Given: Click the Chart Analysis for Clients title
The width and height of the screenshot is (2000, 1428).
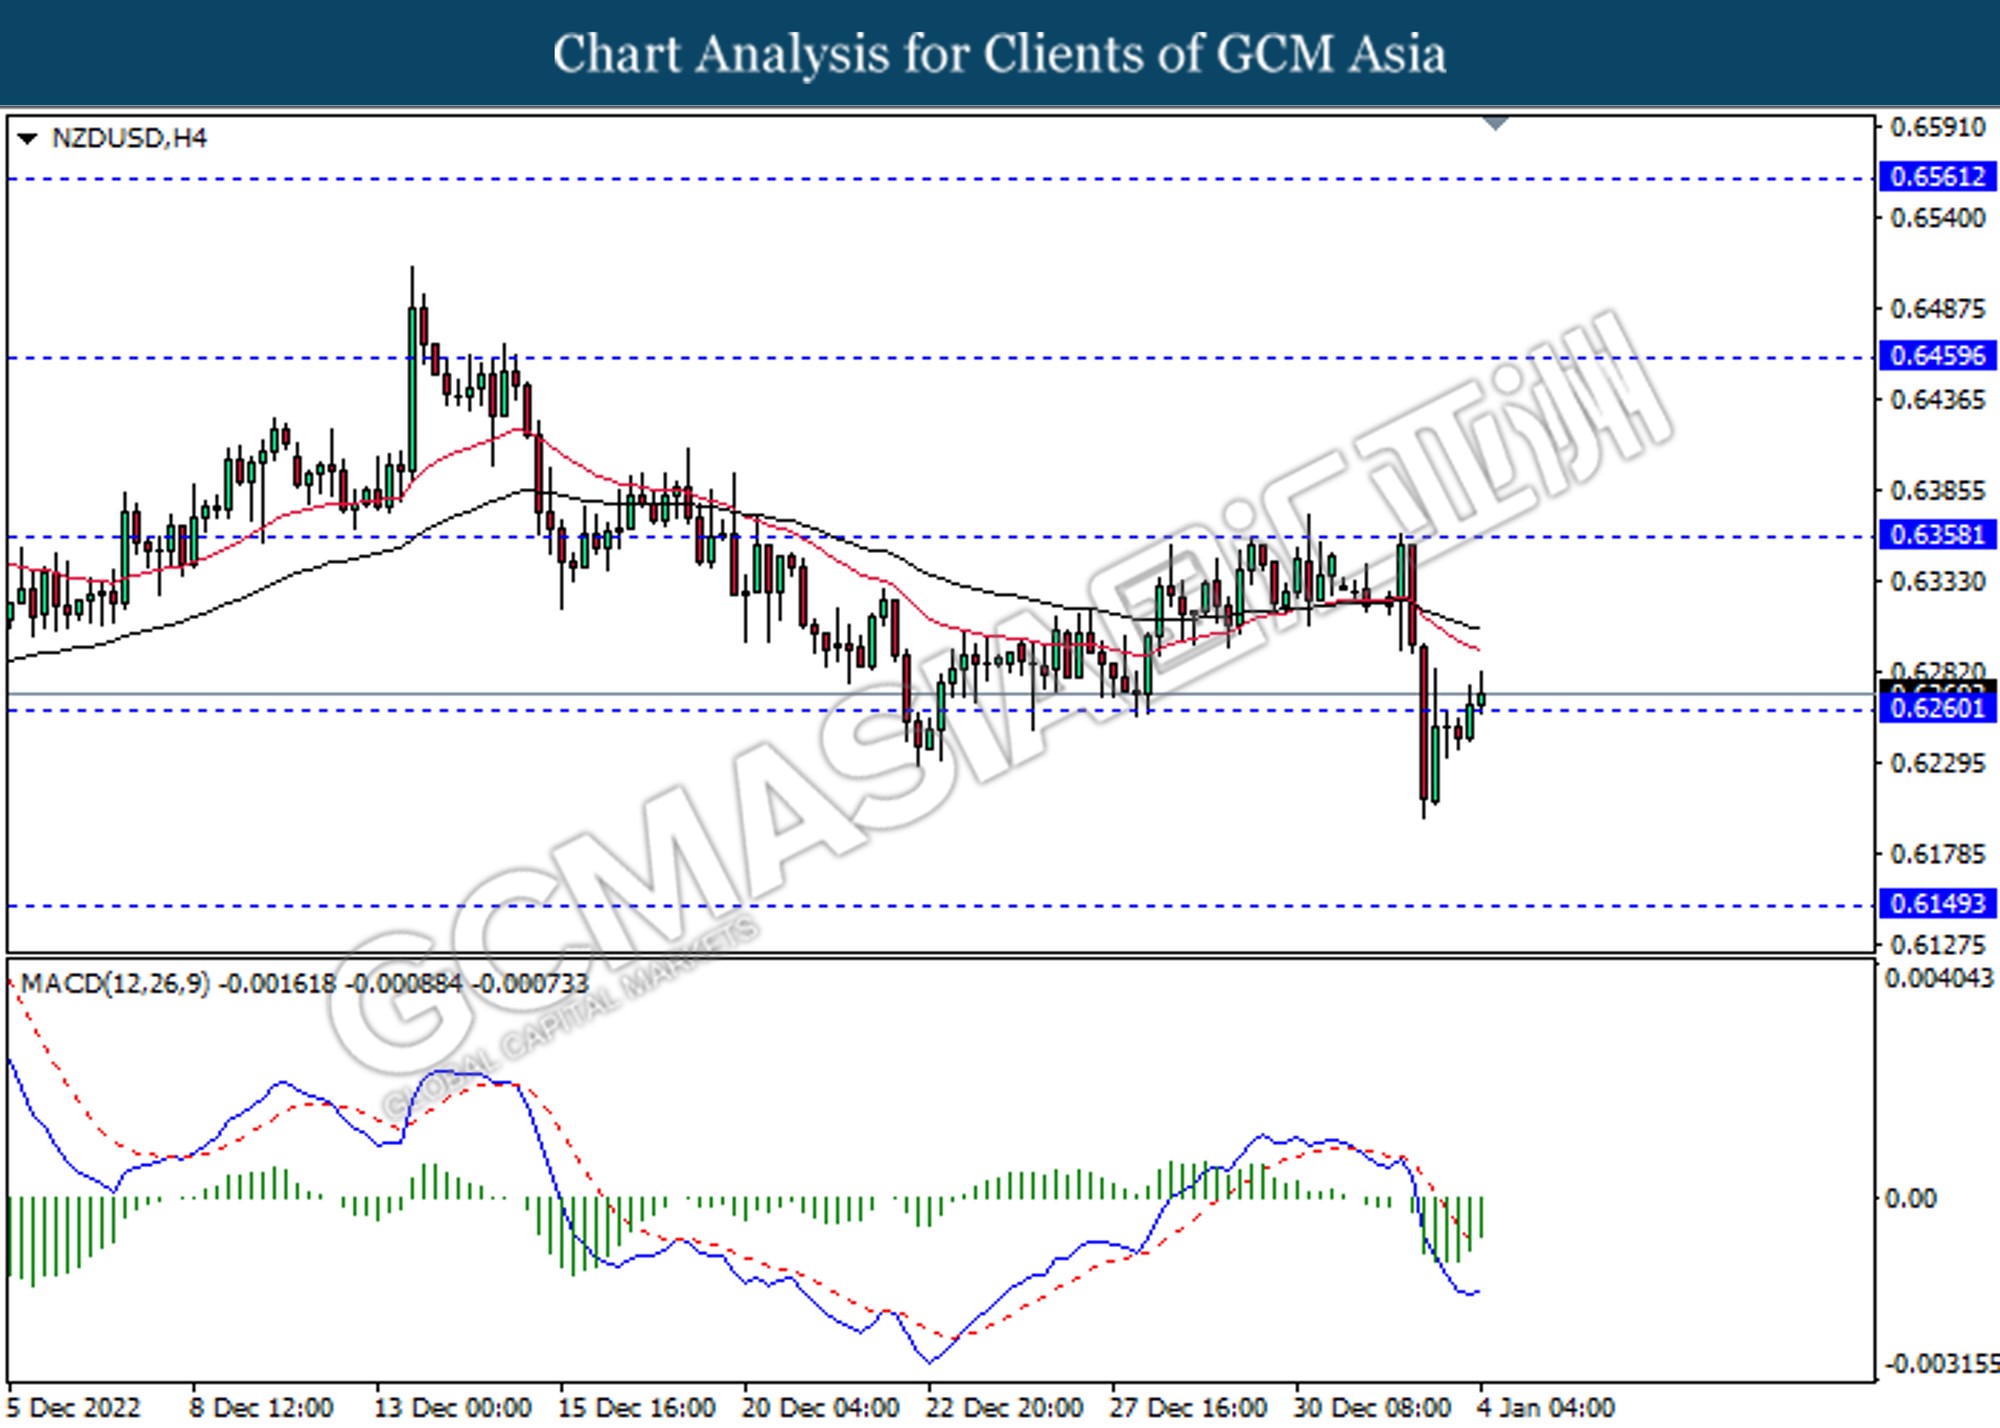Looking at the screenshot, I should click(x=1000, y=54).
